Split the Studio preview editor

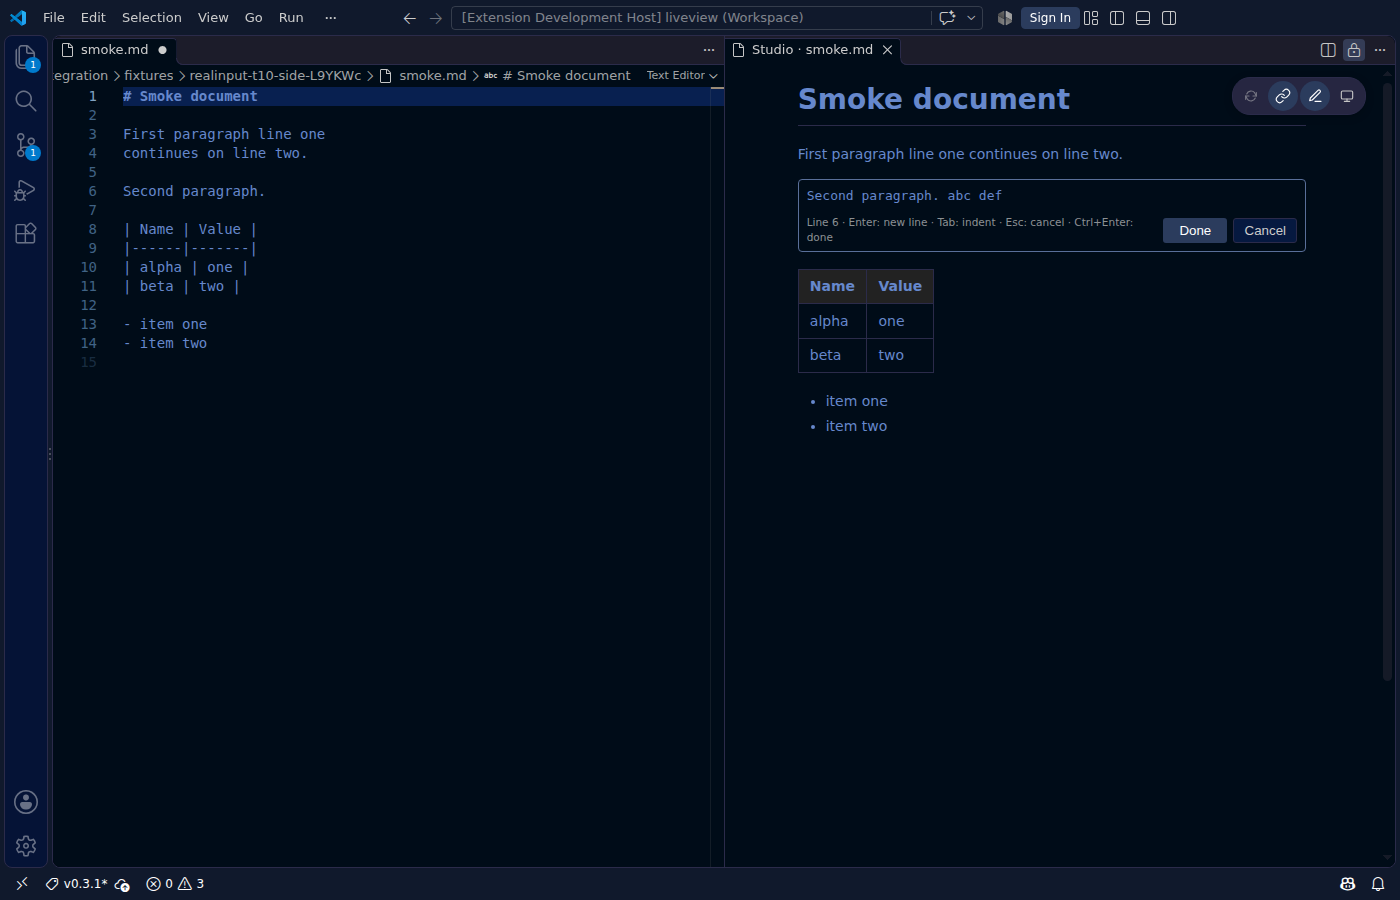[1328, 50]
